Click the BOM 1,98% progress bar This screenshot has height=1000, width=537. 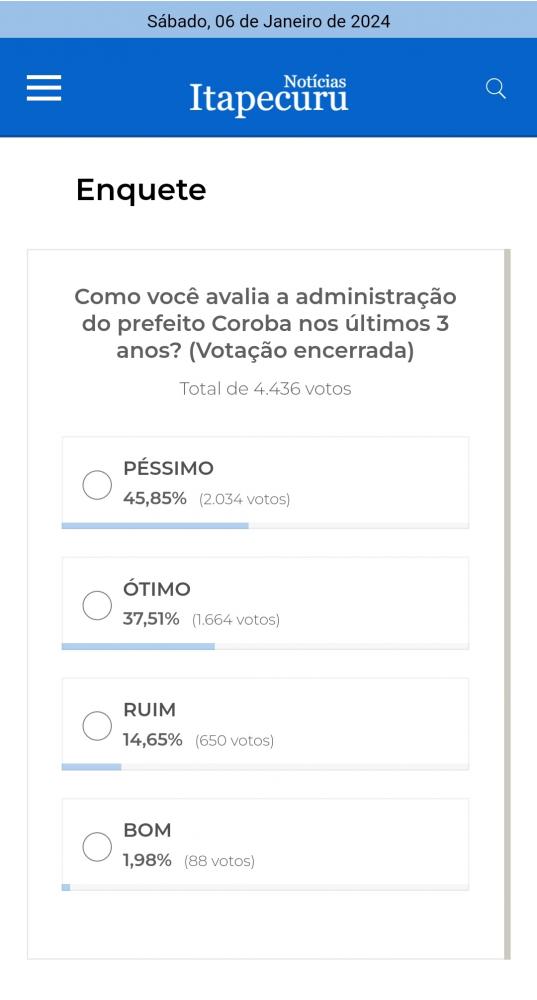(x=265, y=887)
